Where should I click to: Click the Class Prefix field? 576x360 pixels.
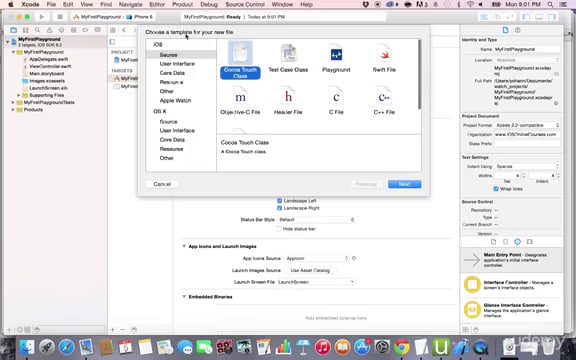click(527, 144)
